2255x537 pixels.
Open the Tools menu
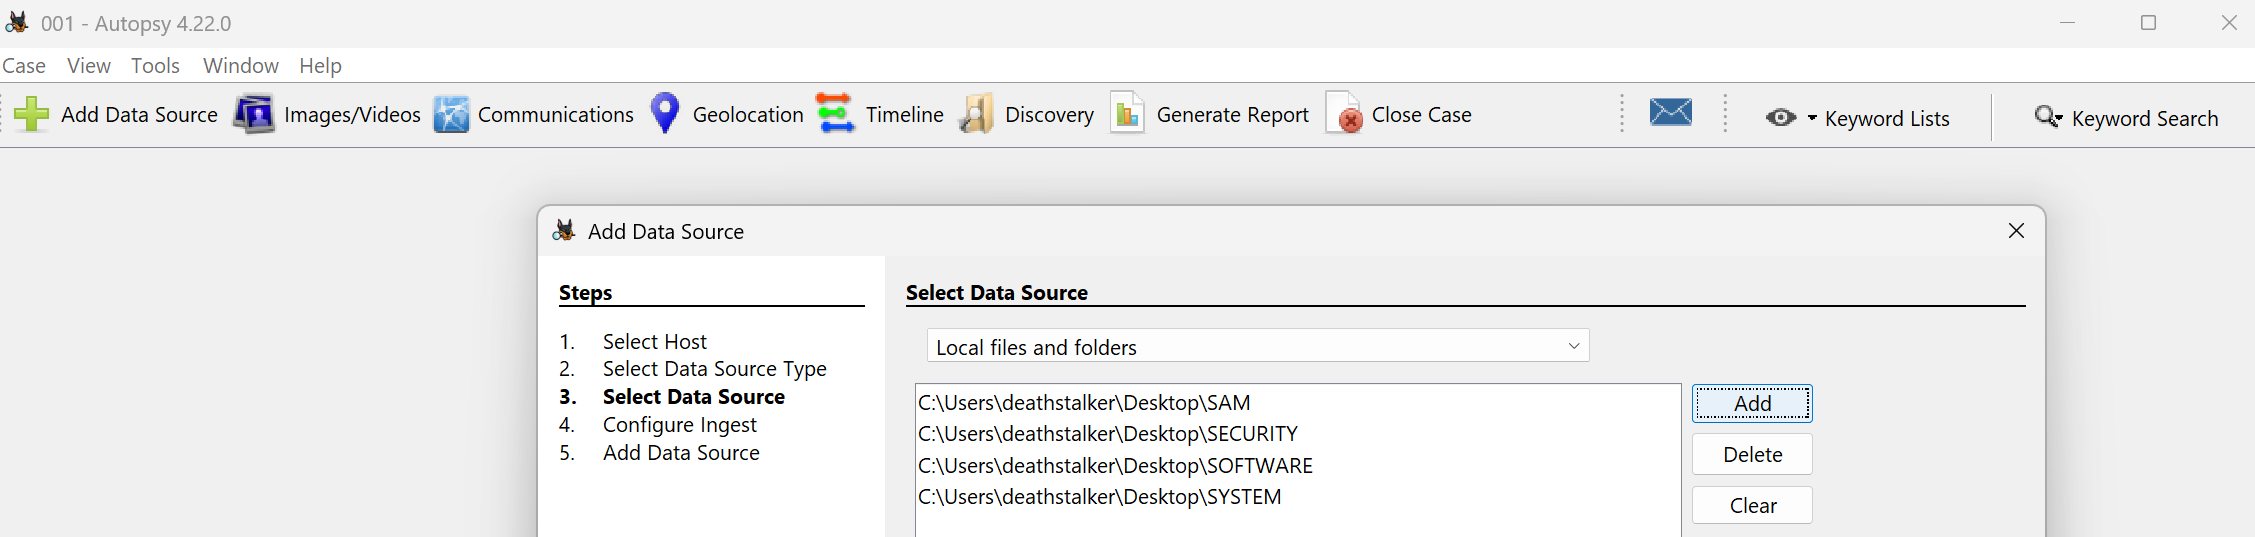click(x=155, y=65)
